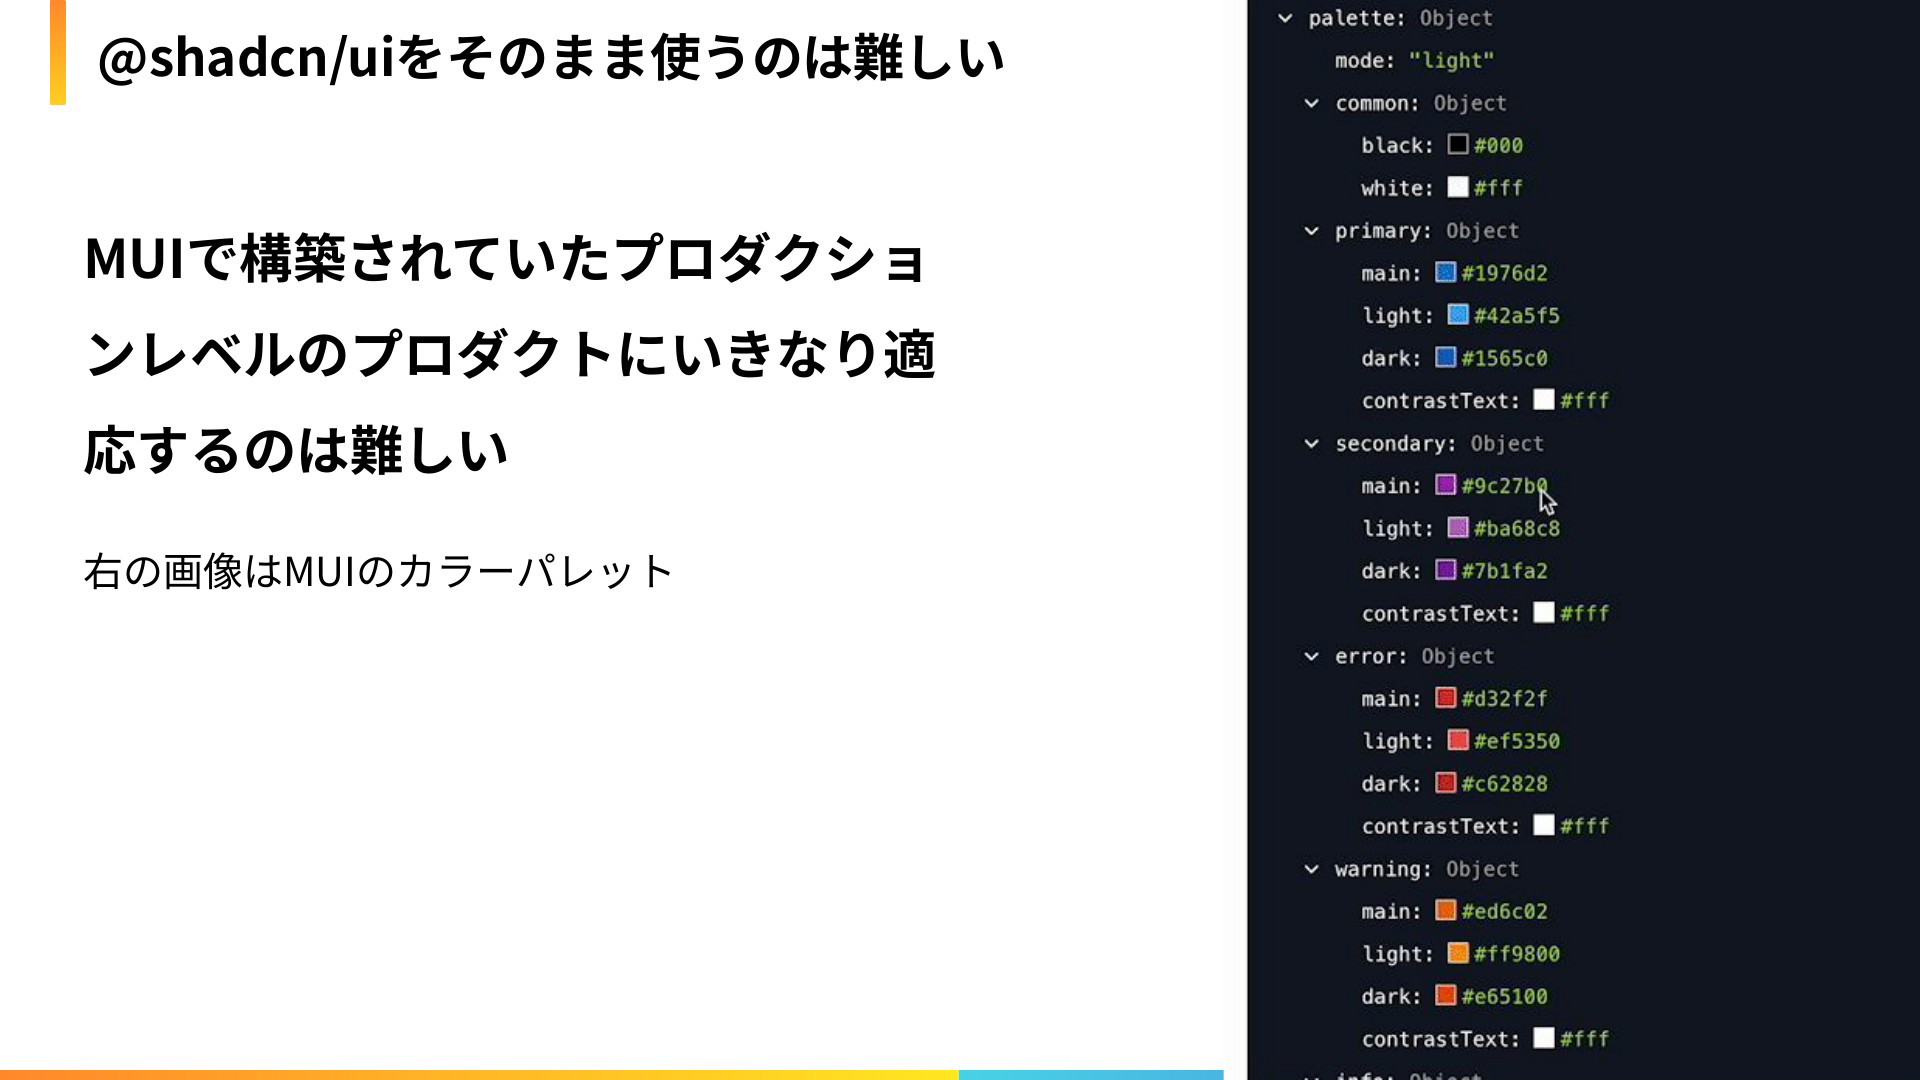This screenshot has height=1080, width=1920.
Task: Click the #ef5350 hex value text
Action: pos(1516,741)
